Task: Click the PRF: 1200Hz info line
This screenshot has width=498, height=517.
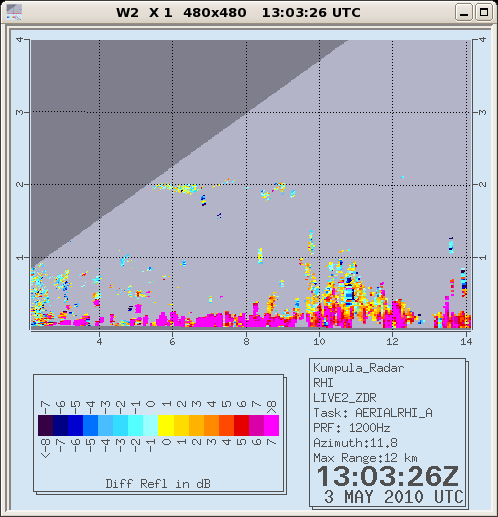Action: [352, 428]
